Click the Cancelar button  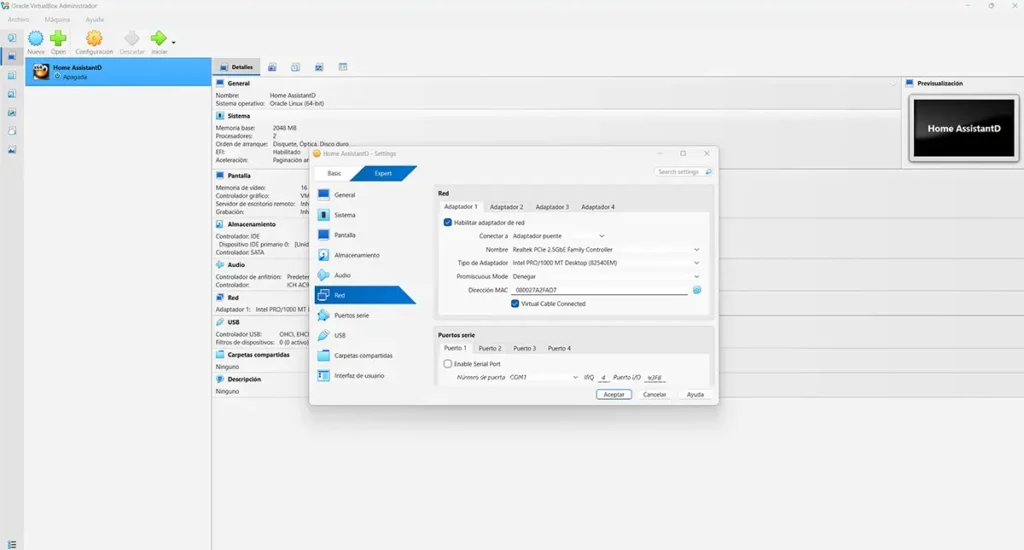654,395
